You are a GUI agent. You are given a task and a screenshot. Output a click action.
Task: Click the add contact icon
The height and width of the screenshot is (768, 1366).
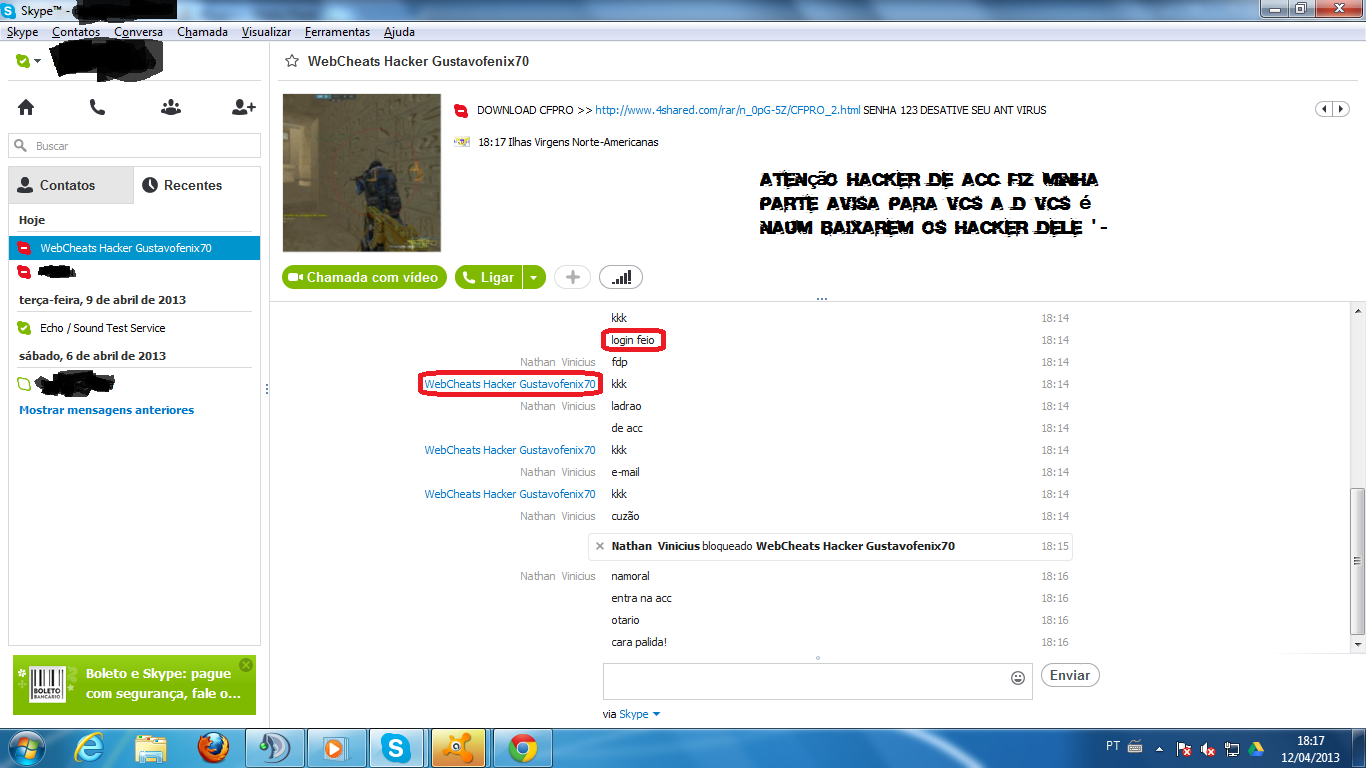(x=244, y=107)
